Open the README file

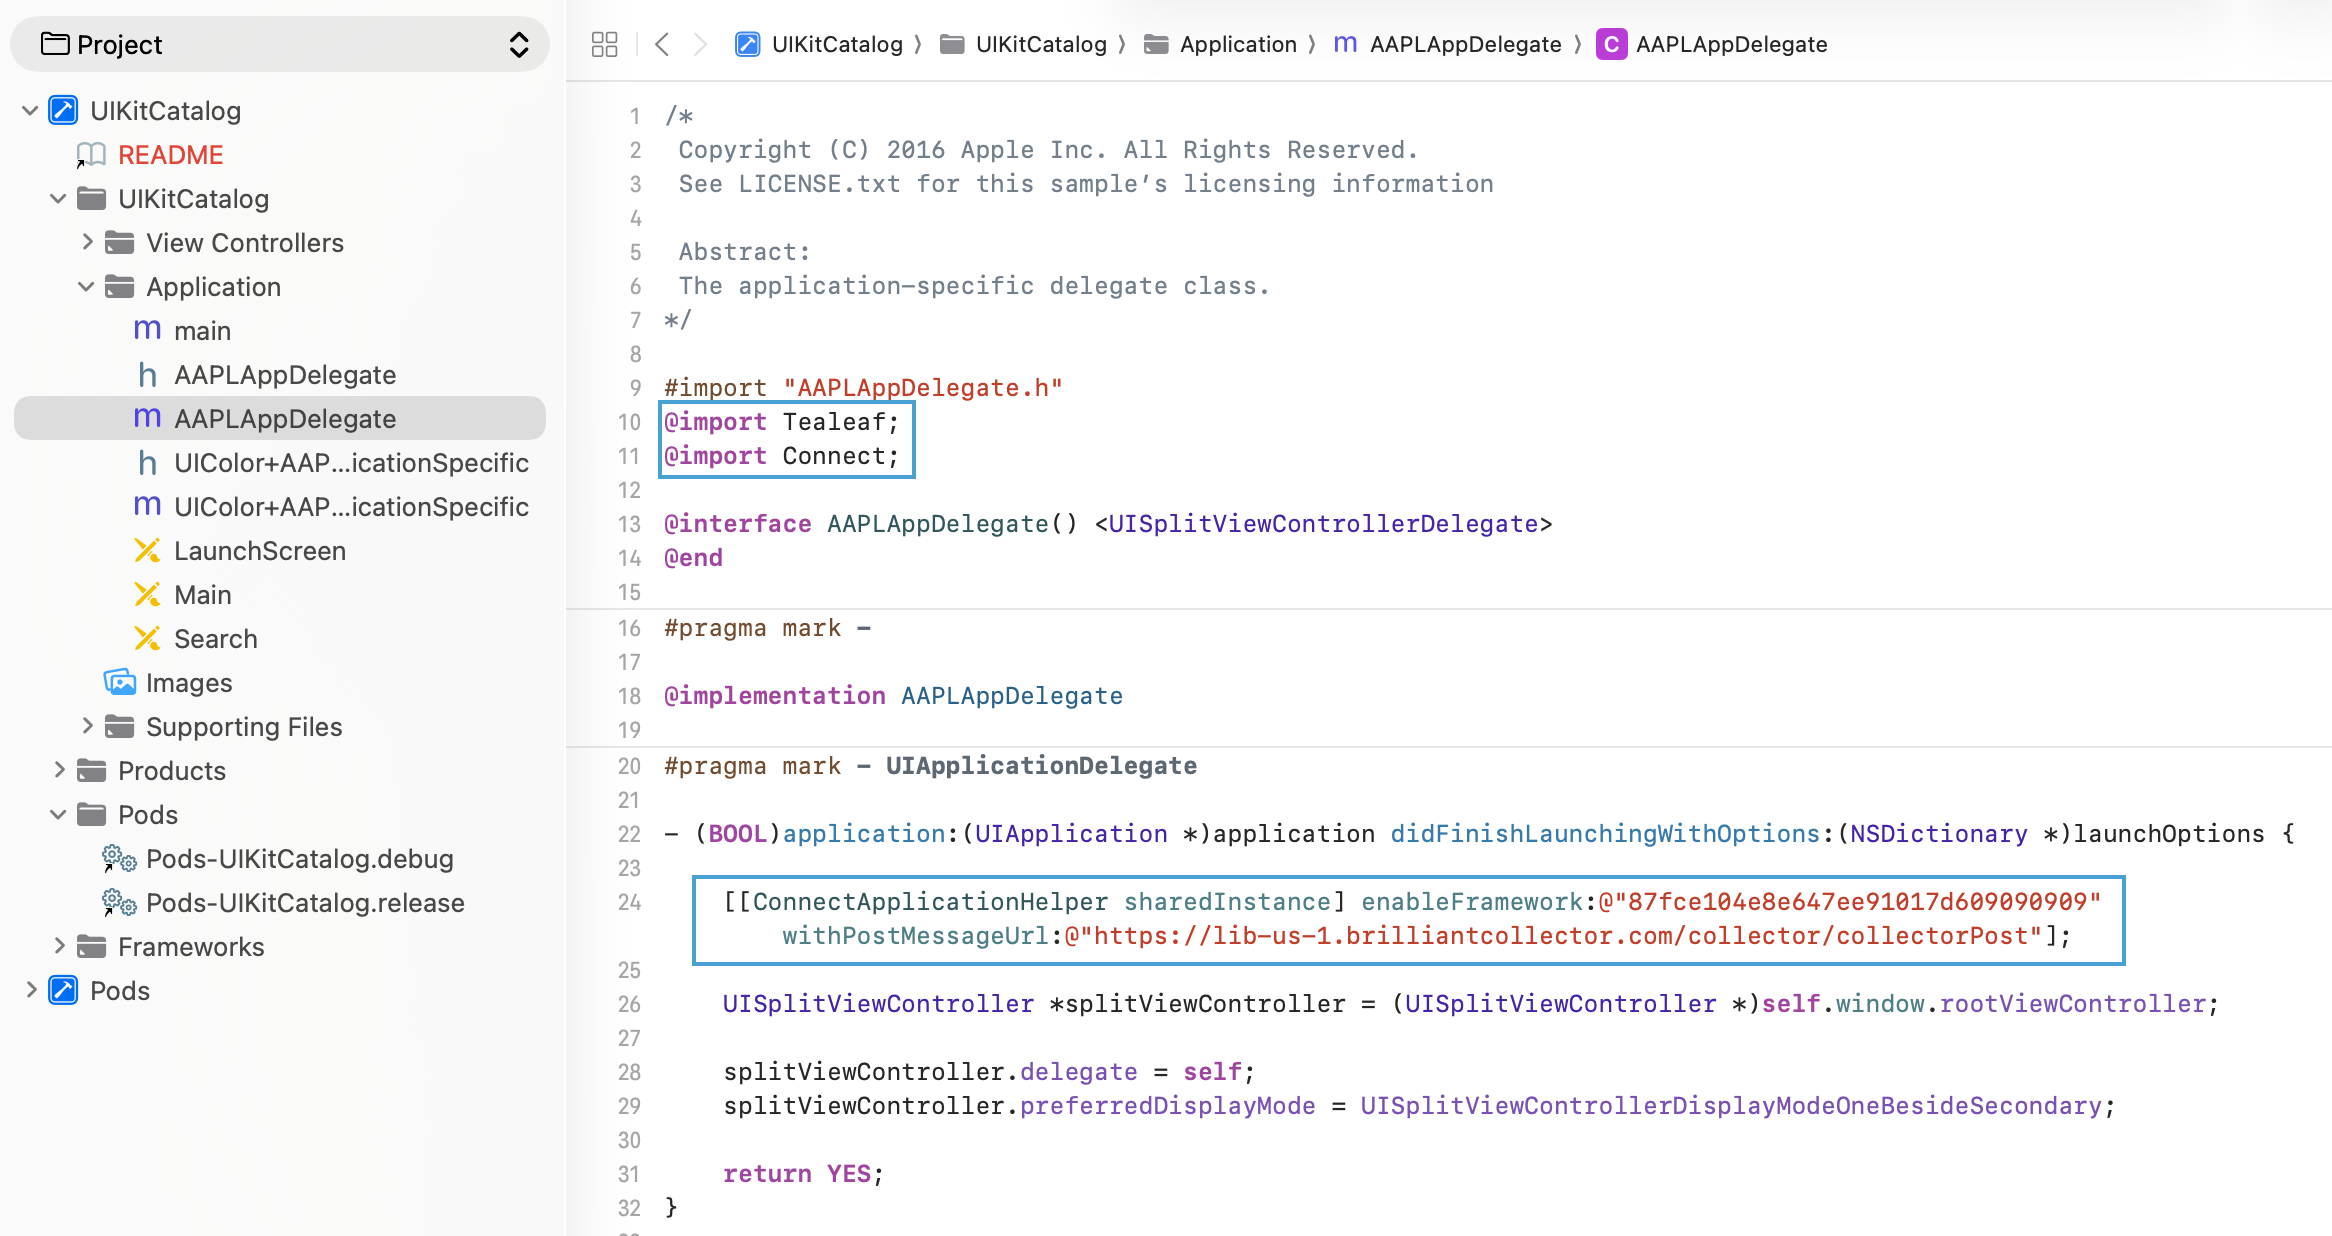[170, 155]
